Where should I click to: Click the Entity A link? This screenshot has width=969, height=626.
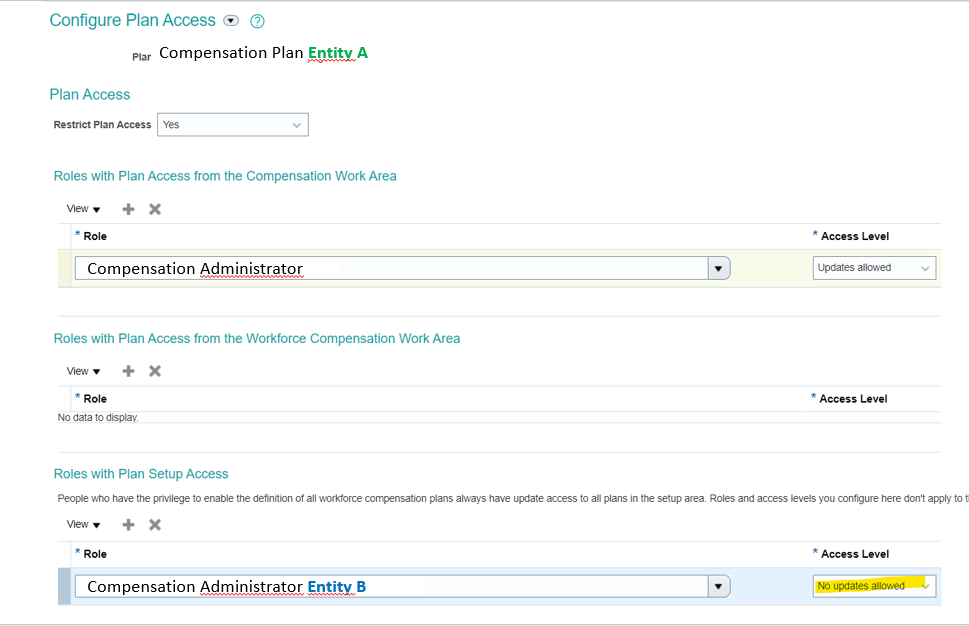point(338,52)
